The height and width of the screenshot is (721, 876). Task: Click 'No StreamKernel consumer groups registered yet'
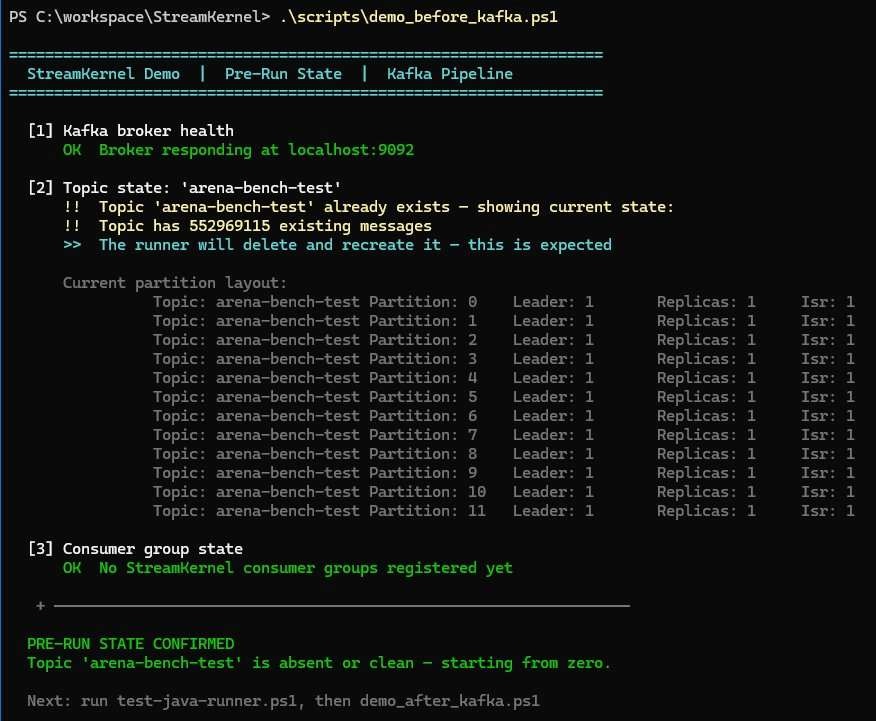[306, 568]
